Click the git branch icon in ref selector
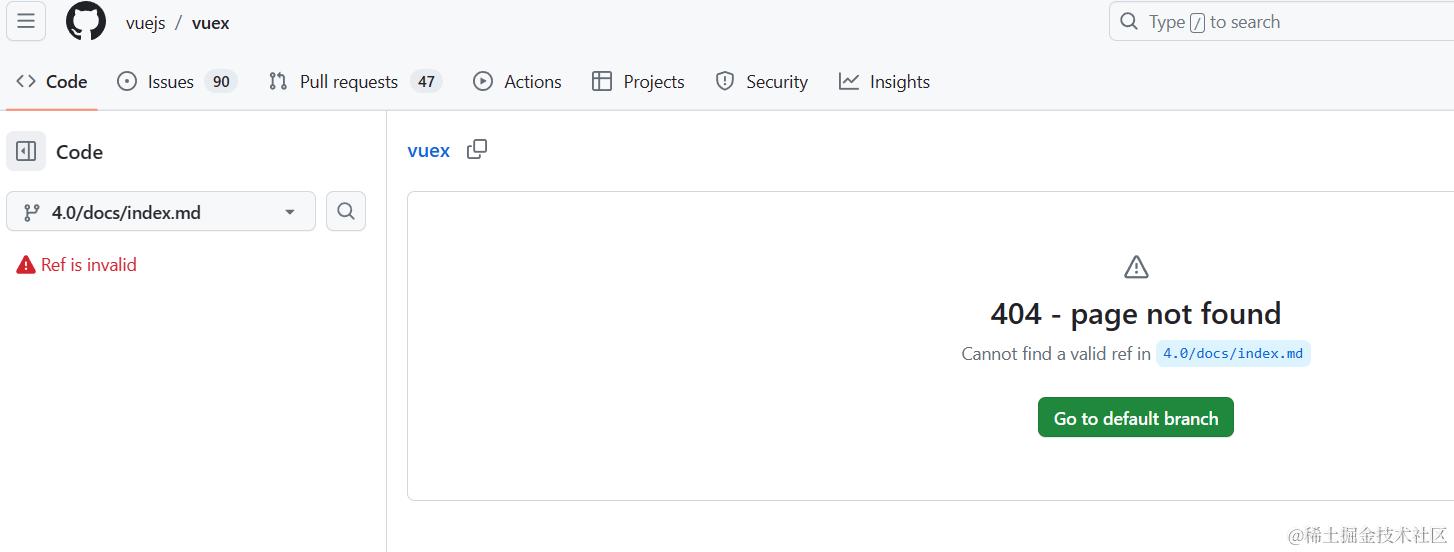The height and width of the screenshot is (552, 1454). pyautogui.click(x=32, y=212)
